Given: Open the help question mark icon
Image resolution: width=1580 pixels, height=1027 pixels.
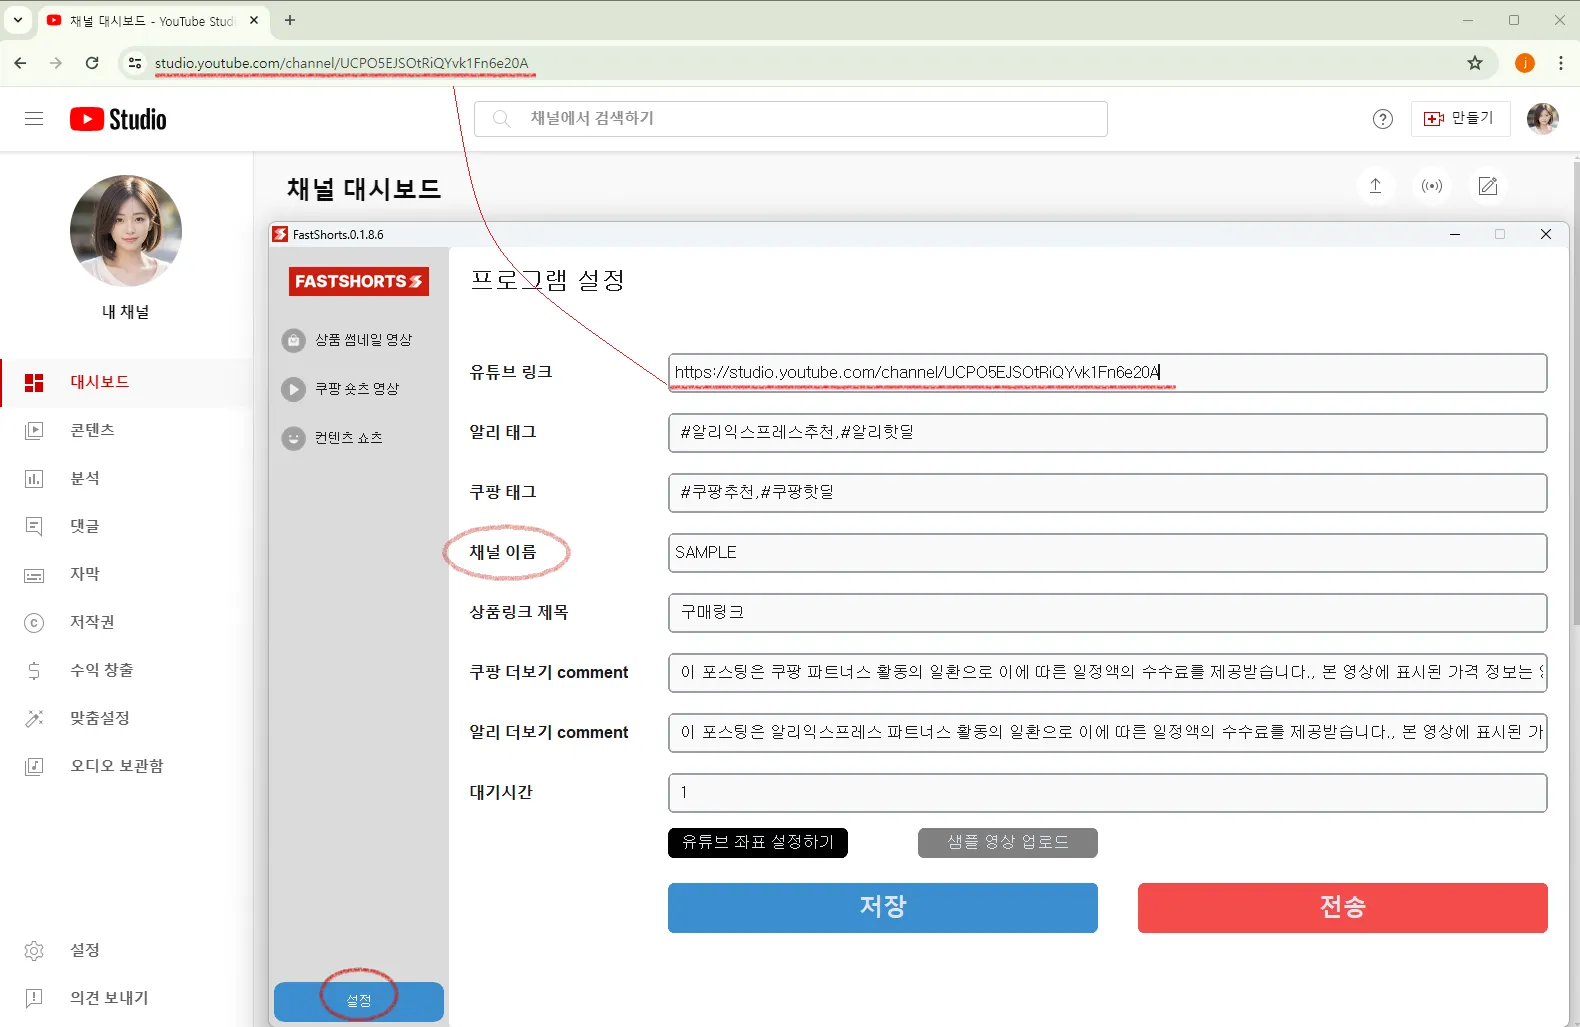Looking at the screenshot, I should [1383, 119].
